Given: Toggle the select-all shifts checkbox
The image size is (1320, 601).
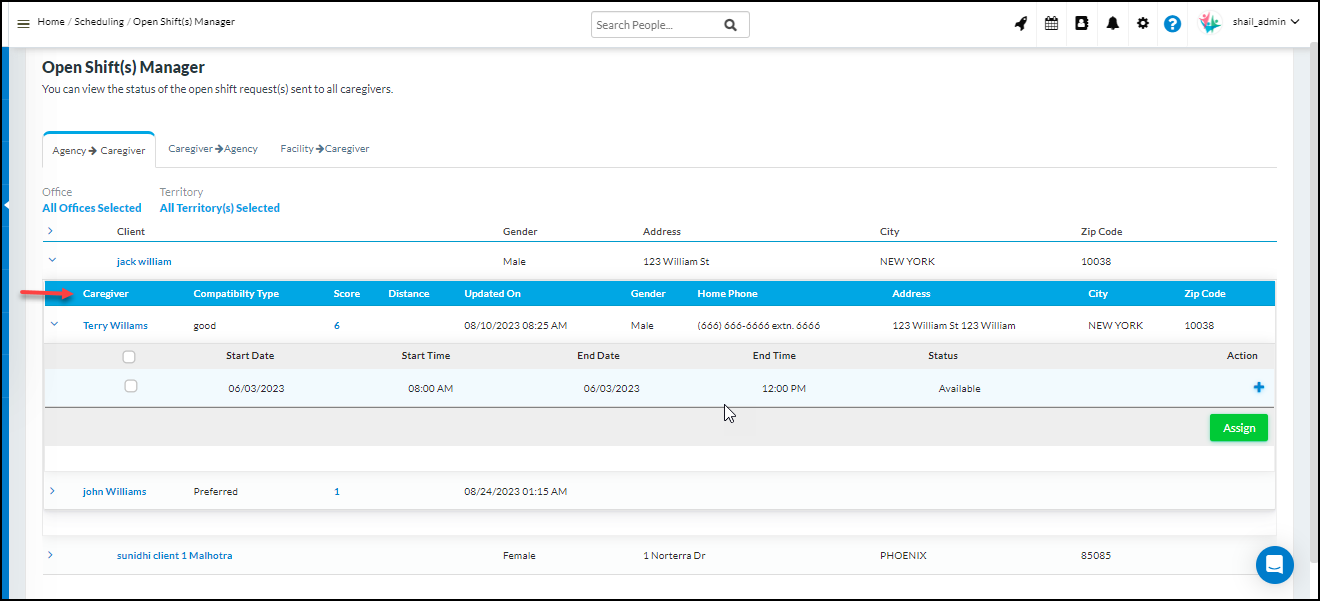Looking at the screenshot, I should coord(128,355).
